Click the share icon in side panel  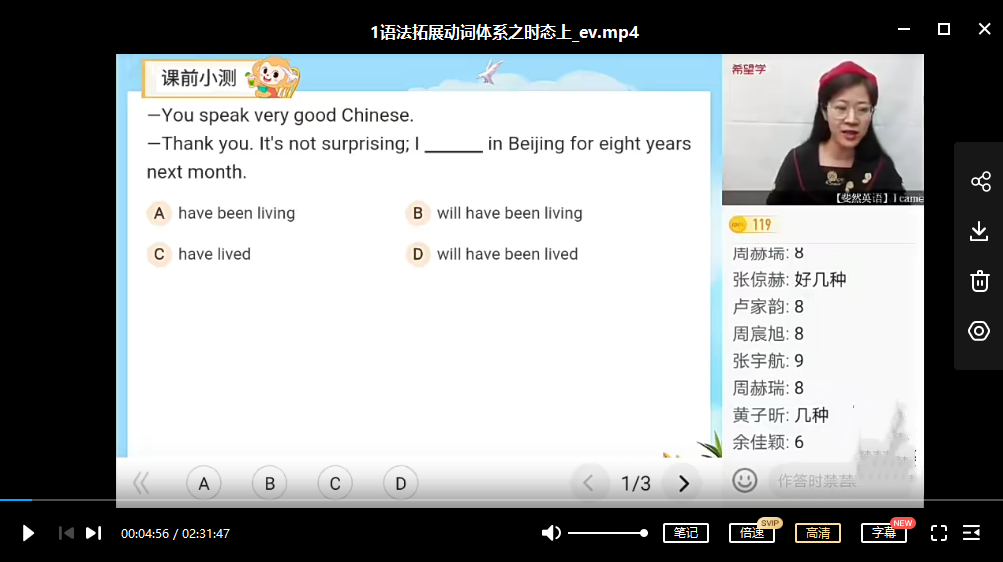980,181
